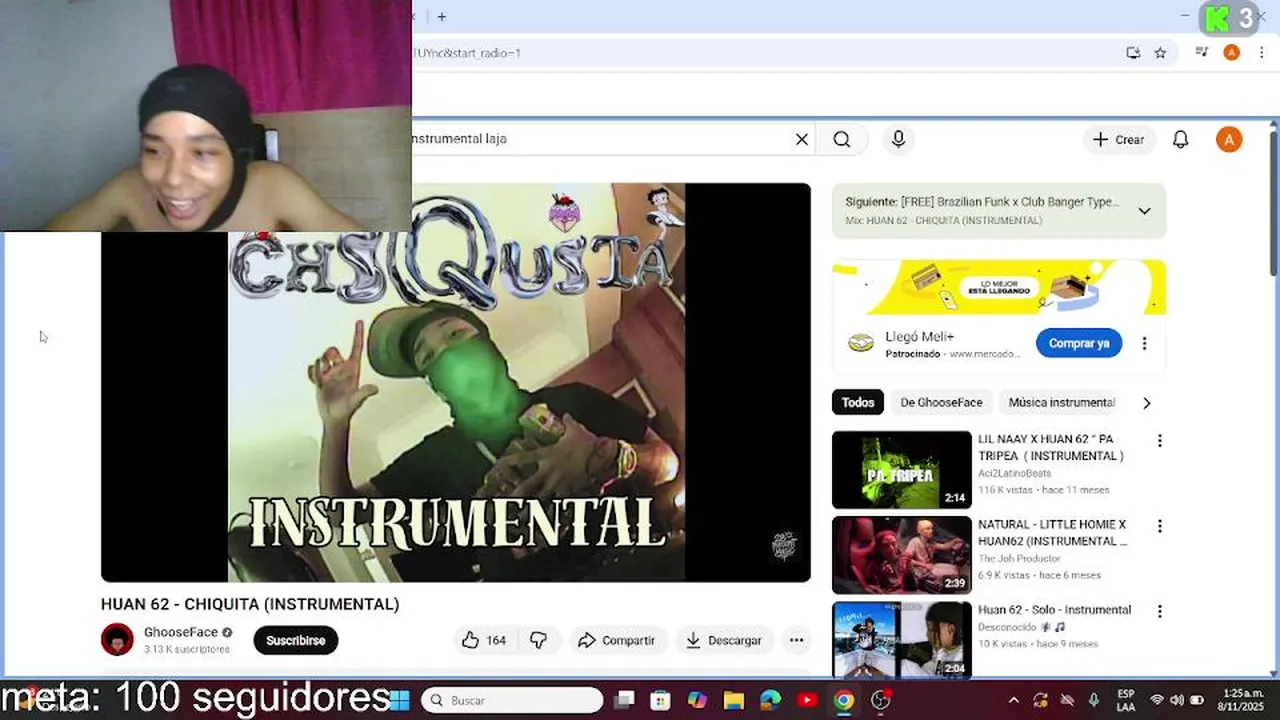Open a new Chrome tab
Screen dimensions: 1280x720
tap(441, 16)
